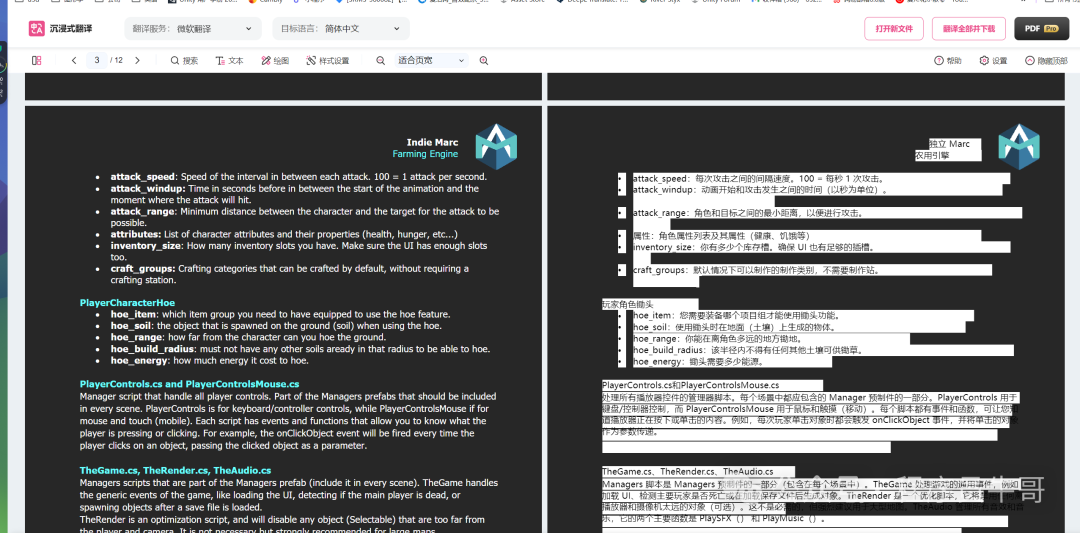Open 设置 settings
Image resolution: width=1080 pixels, height=533 pixels.
tap(993, 61)
